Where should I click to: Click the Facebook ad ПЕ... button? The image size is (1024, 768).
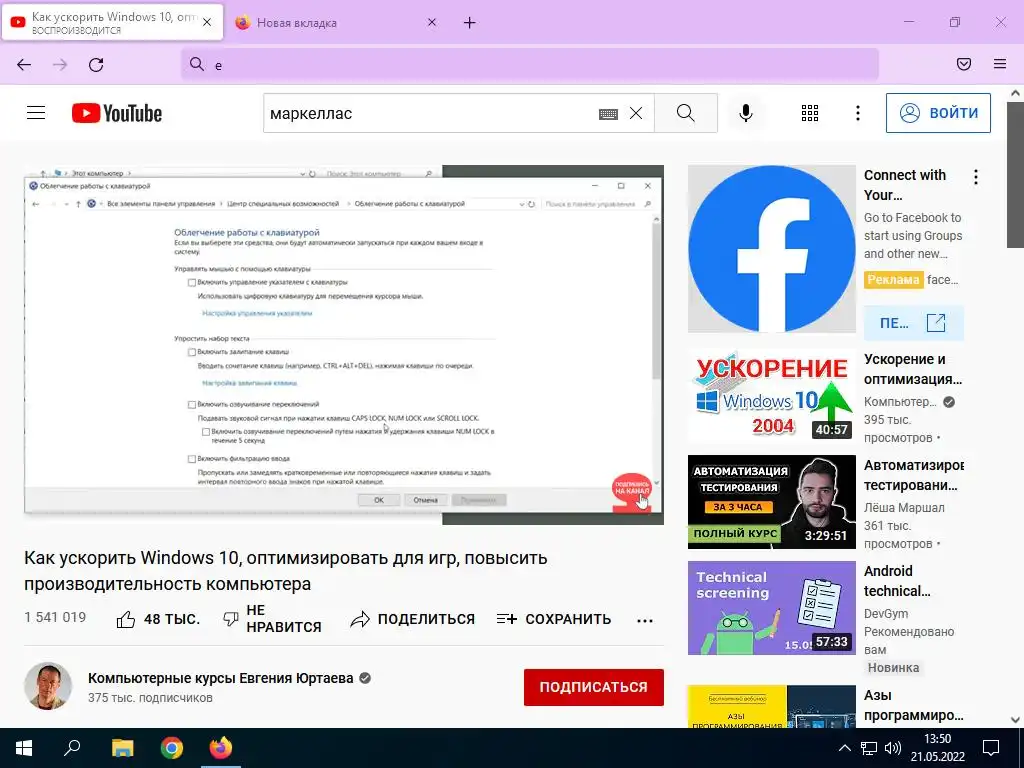tap(914, 323)
